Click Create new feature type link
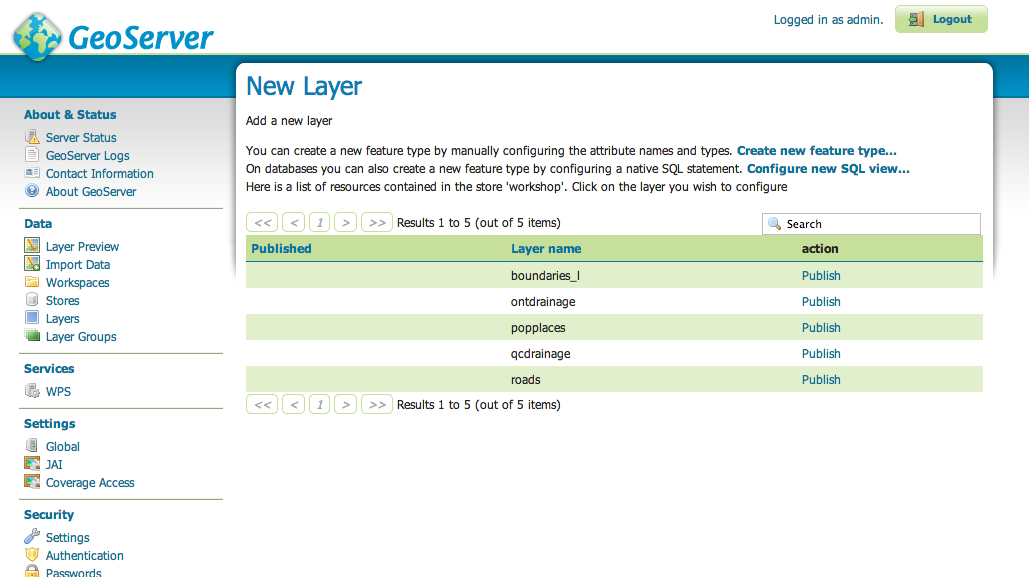 [816, 150]
